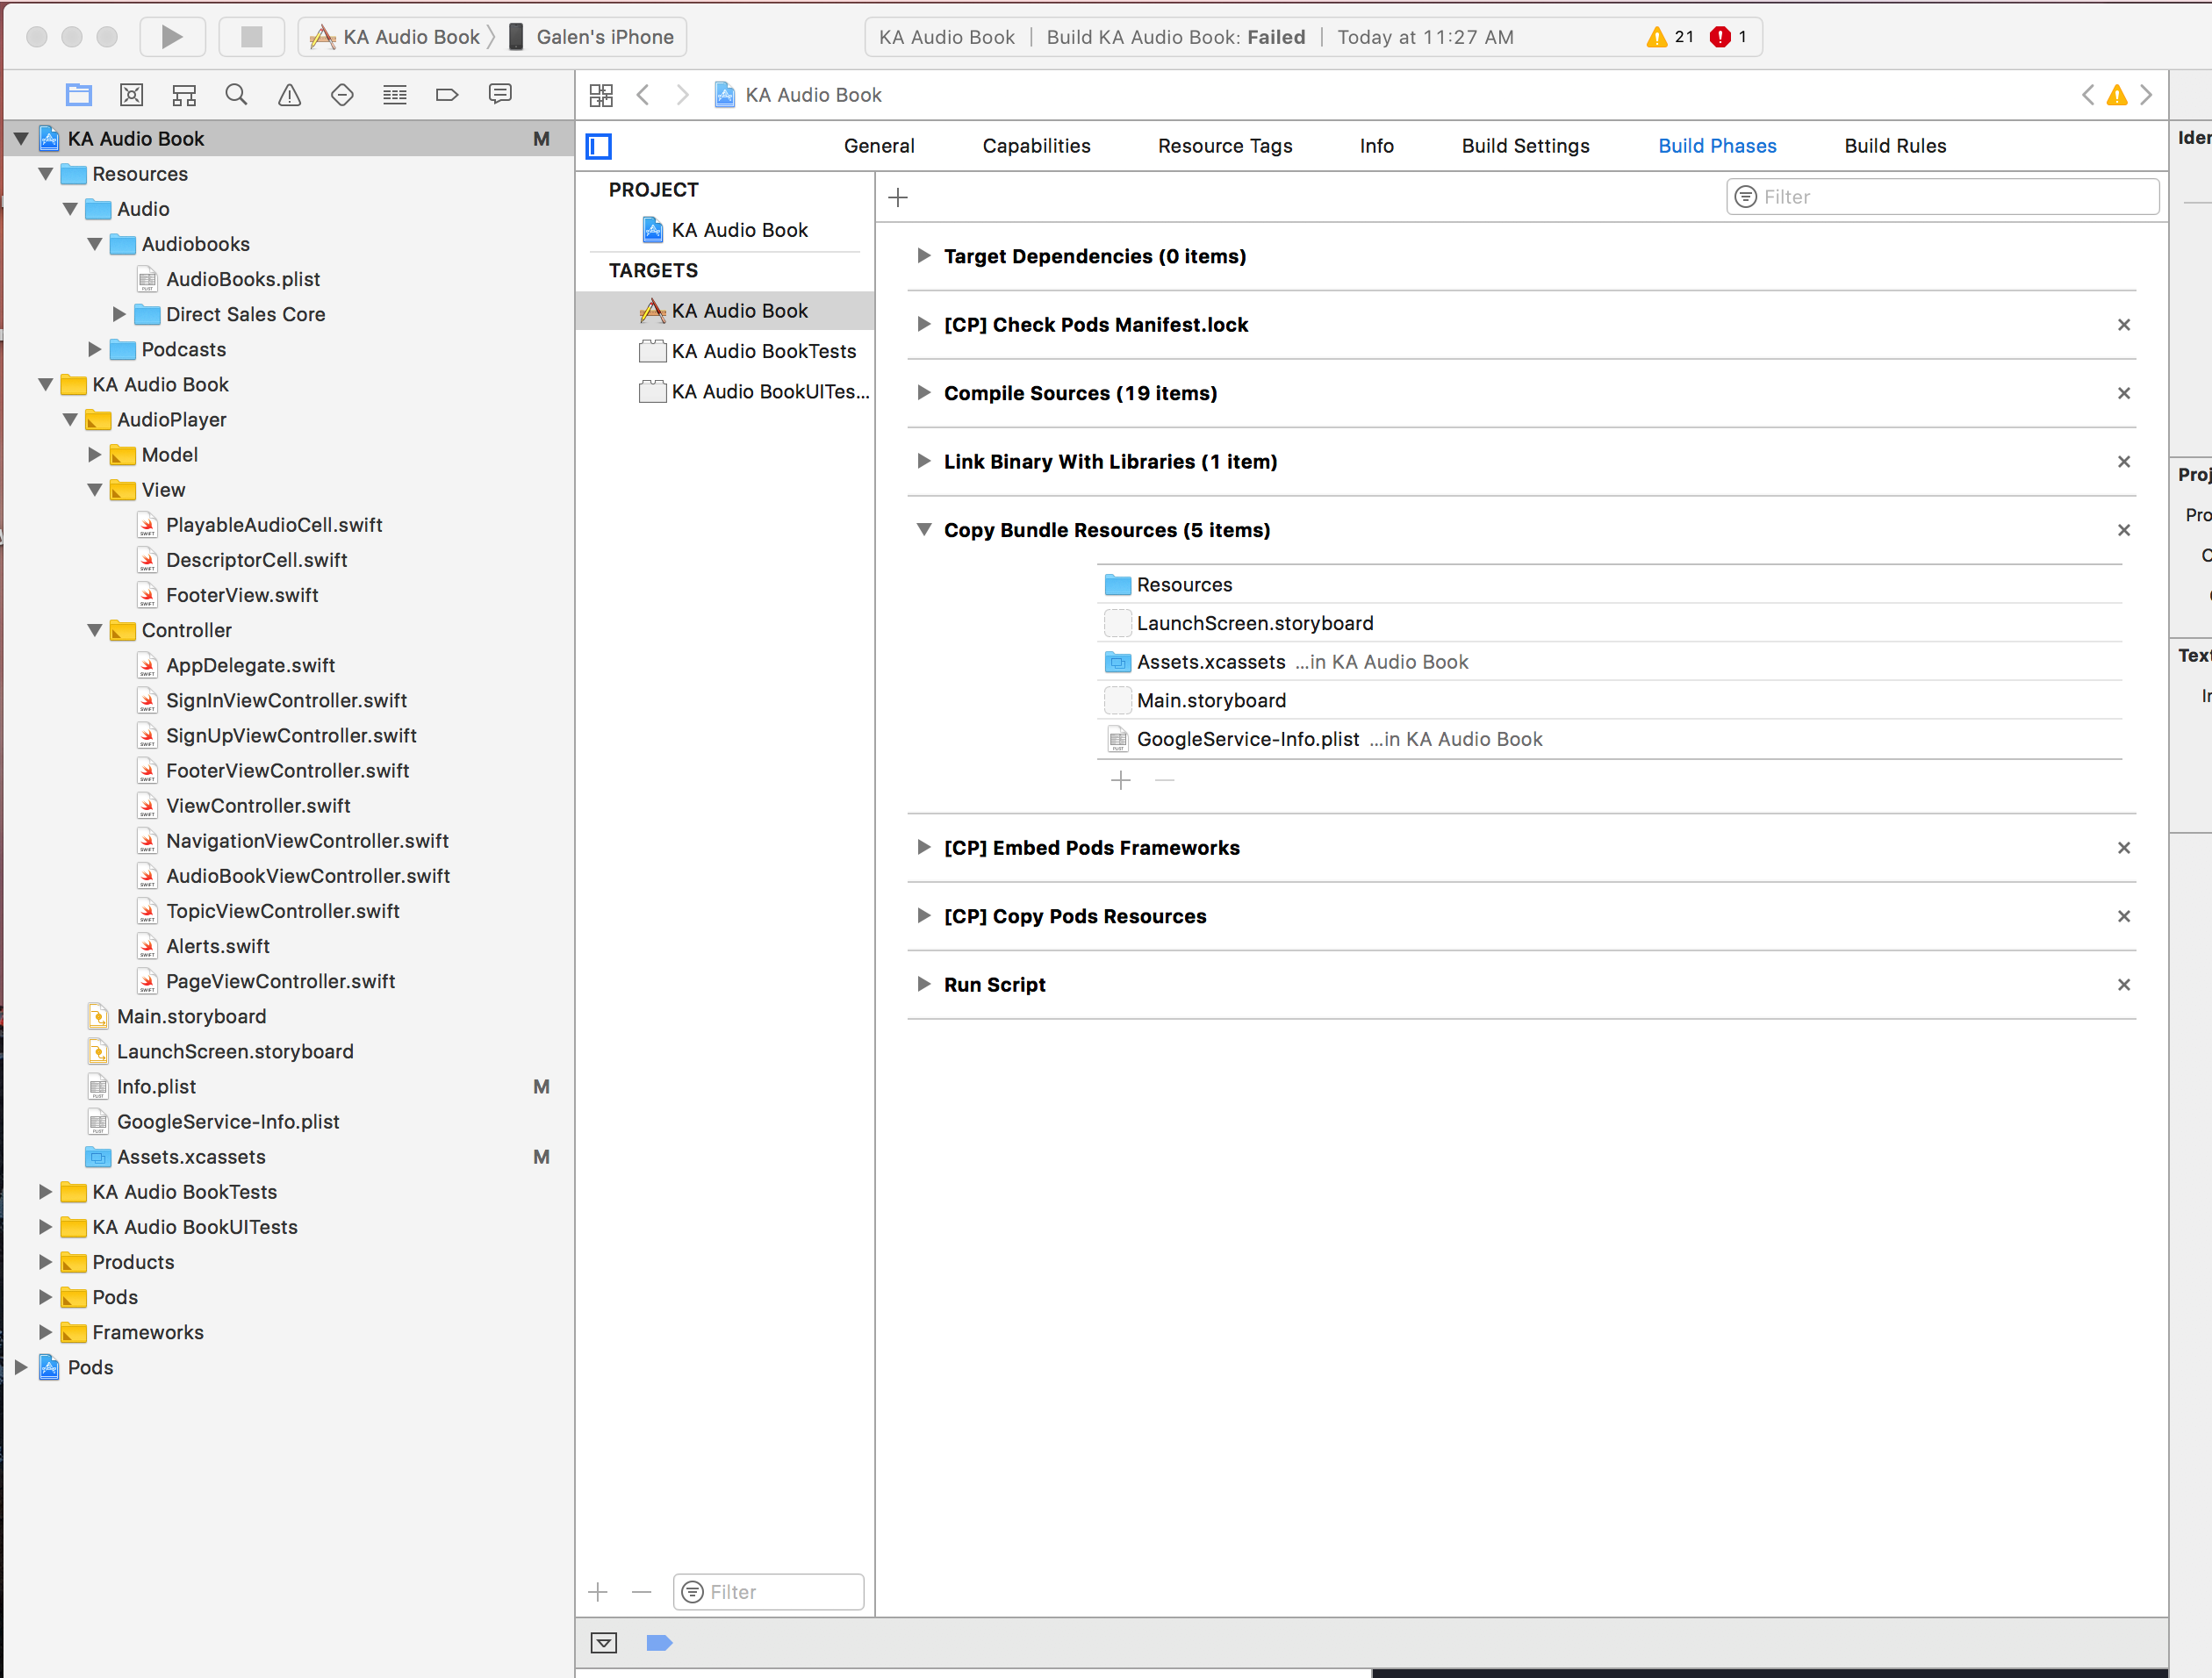Expand the Compile Sources build phase

pyautogui.click(x=923, y=393)
